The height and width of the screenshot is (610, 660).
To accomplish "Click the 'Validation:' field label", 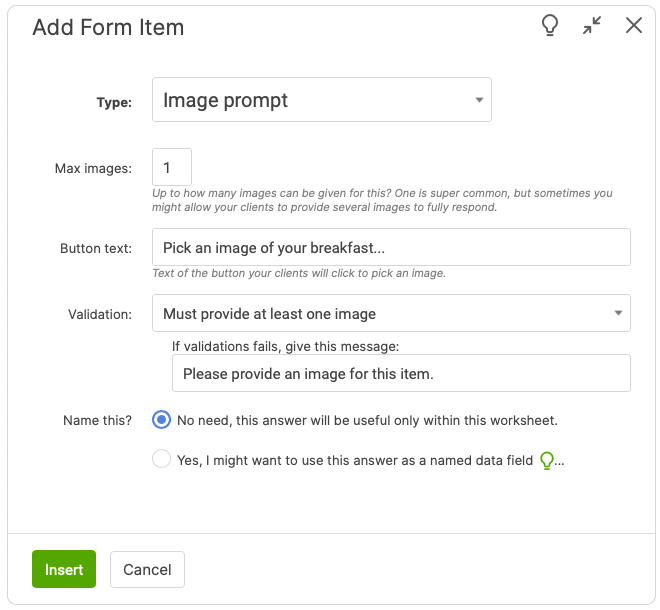I will click(98, 314).
